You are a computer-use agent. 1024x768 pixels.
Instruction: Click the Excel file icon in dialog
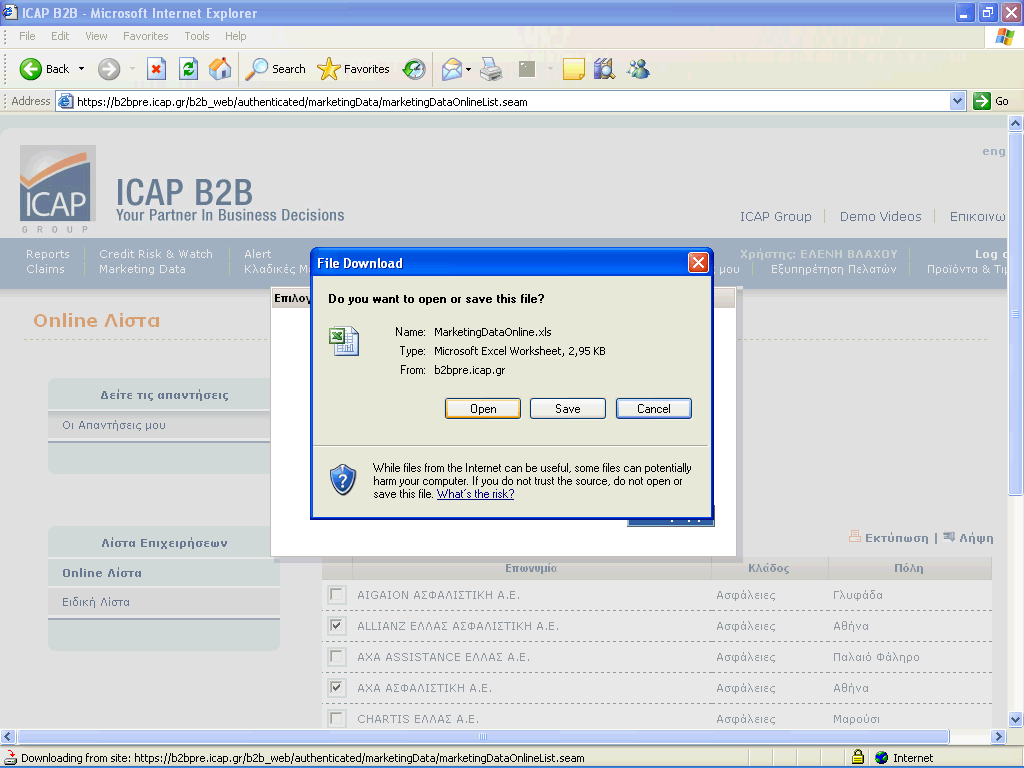[x=344, y=341]
